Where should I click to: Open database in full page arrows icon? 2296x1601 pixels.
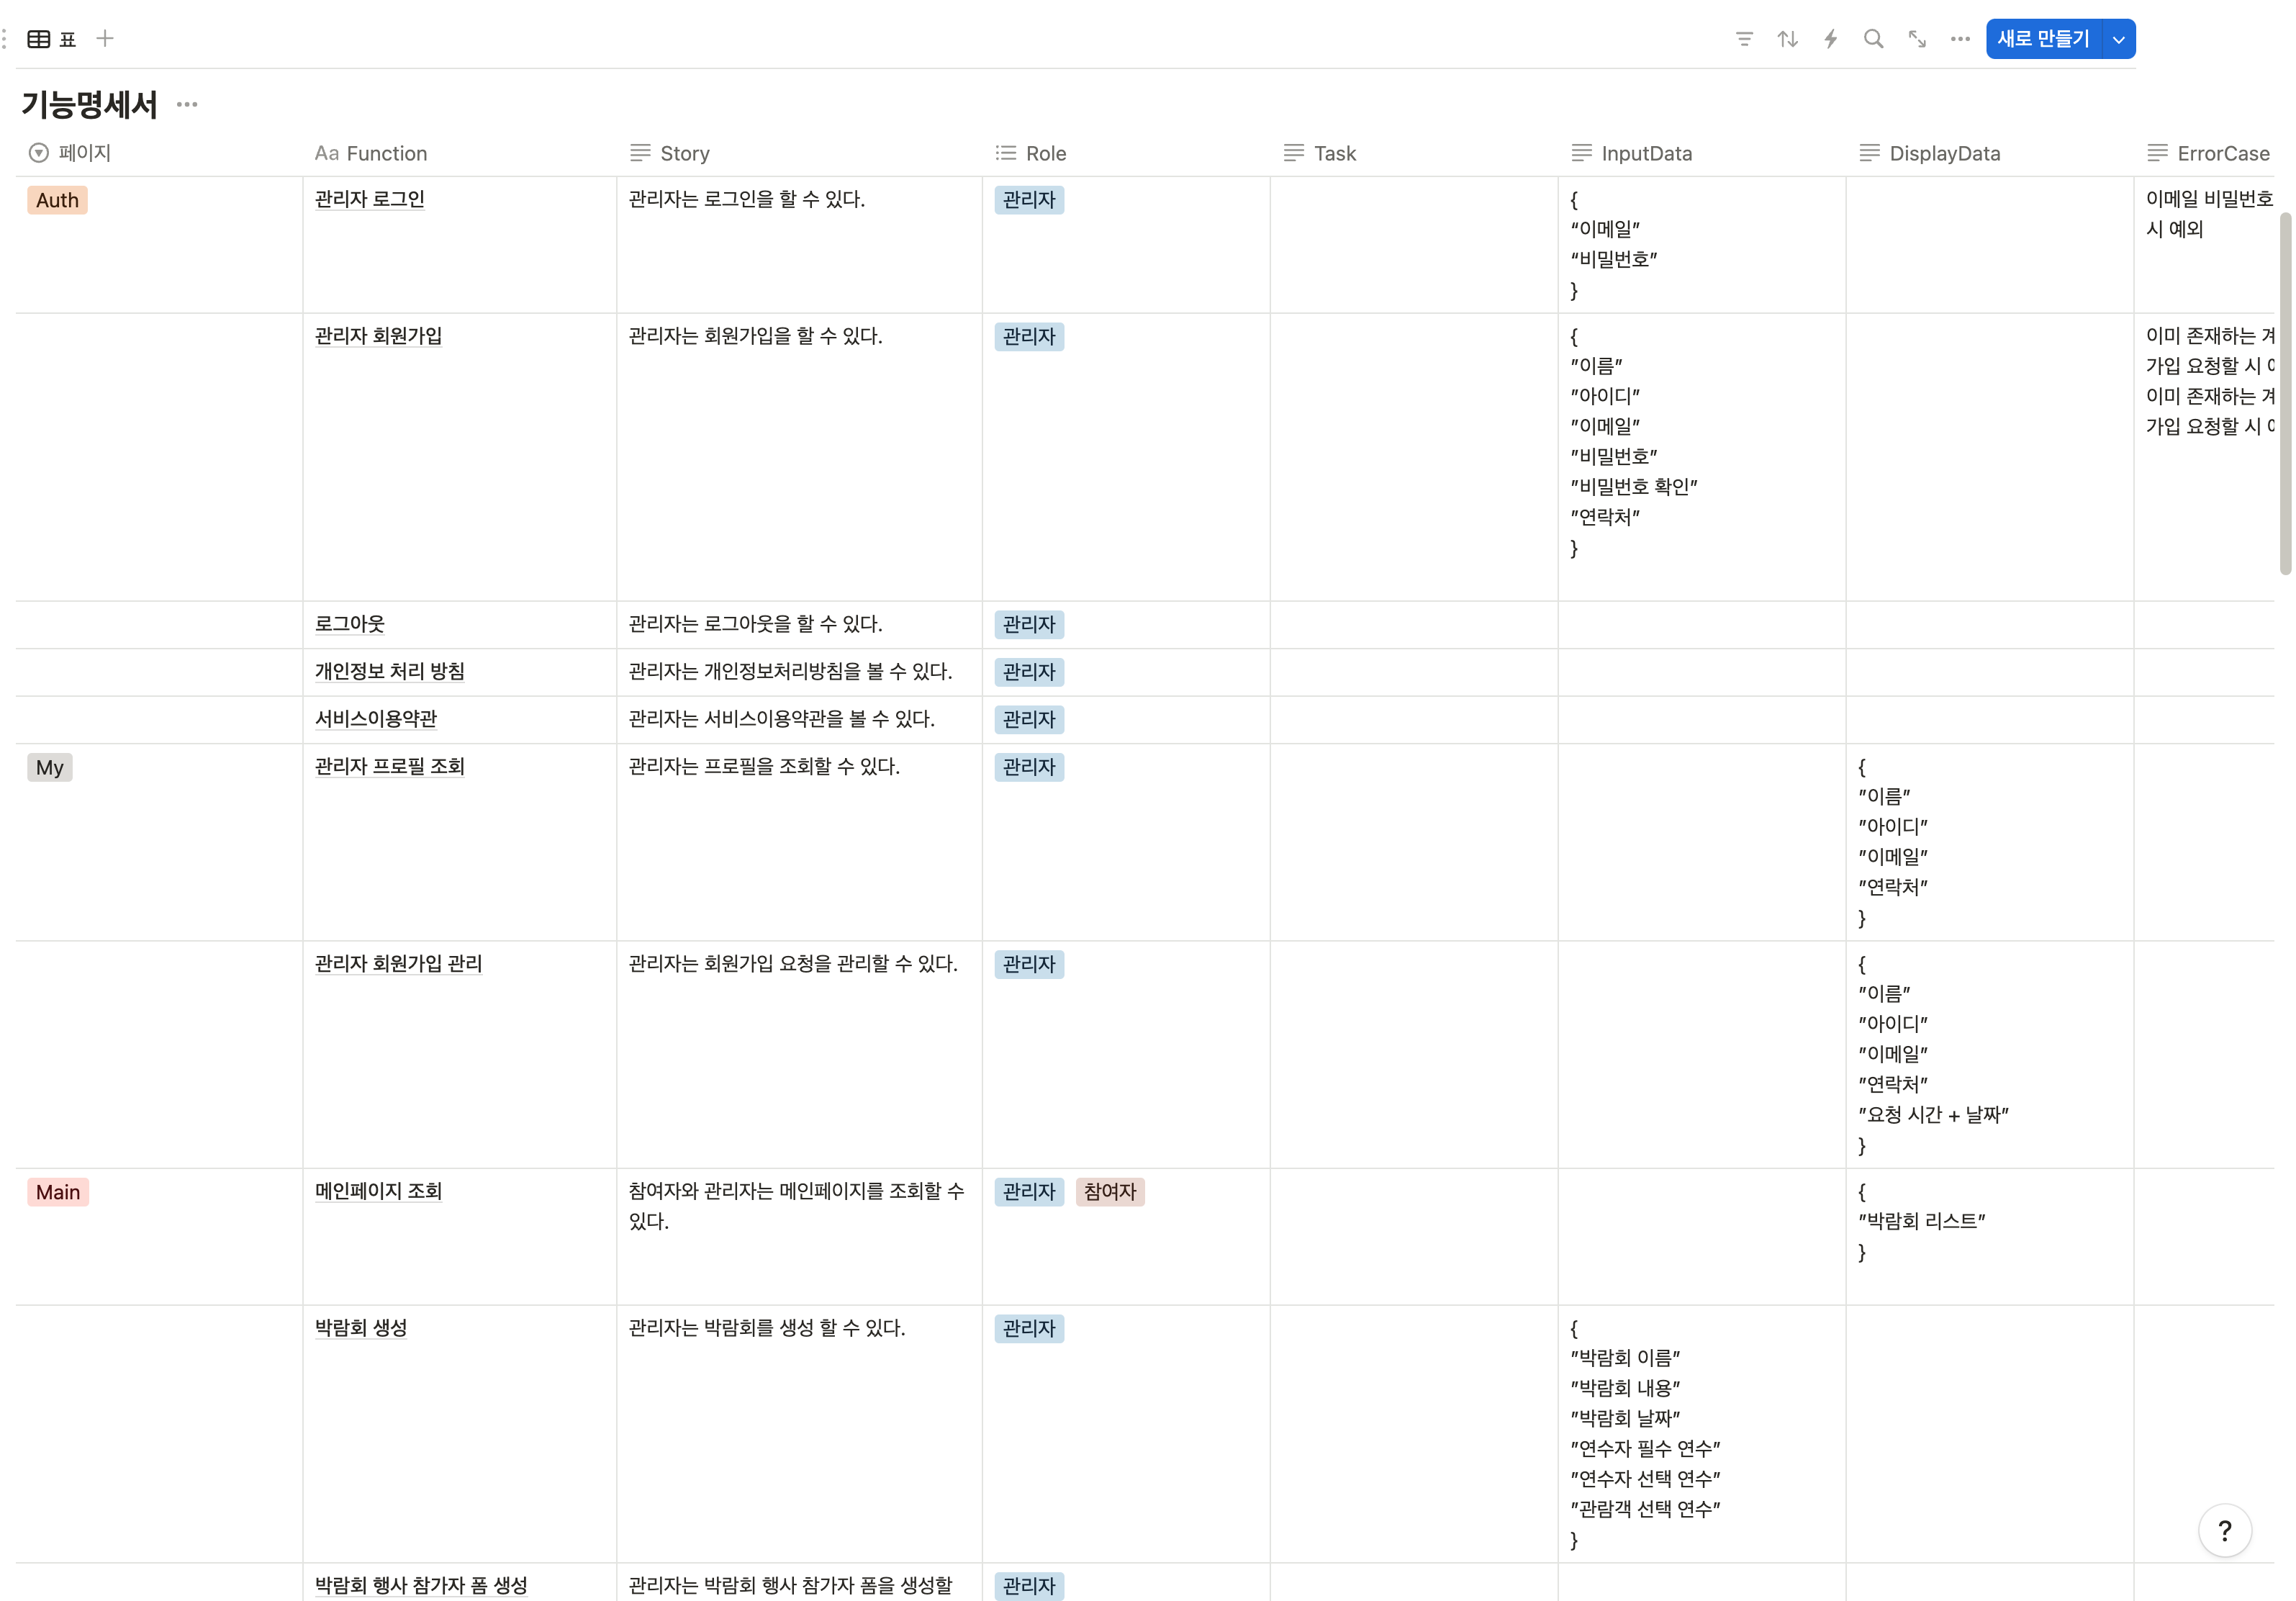click(1917, 39)
